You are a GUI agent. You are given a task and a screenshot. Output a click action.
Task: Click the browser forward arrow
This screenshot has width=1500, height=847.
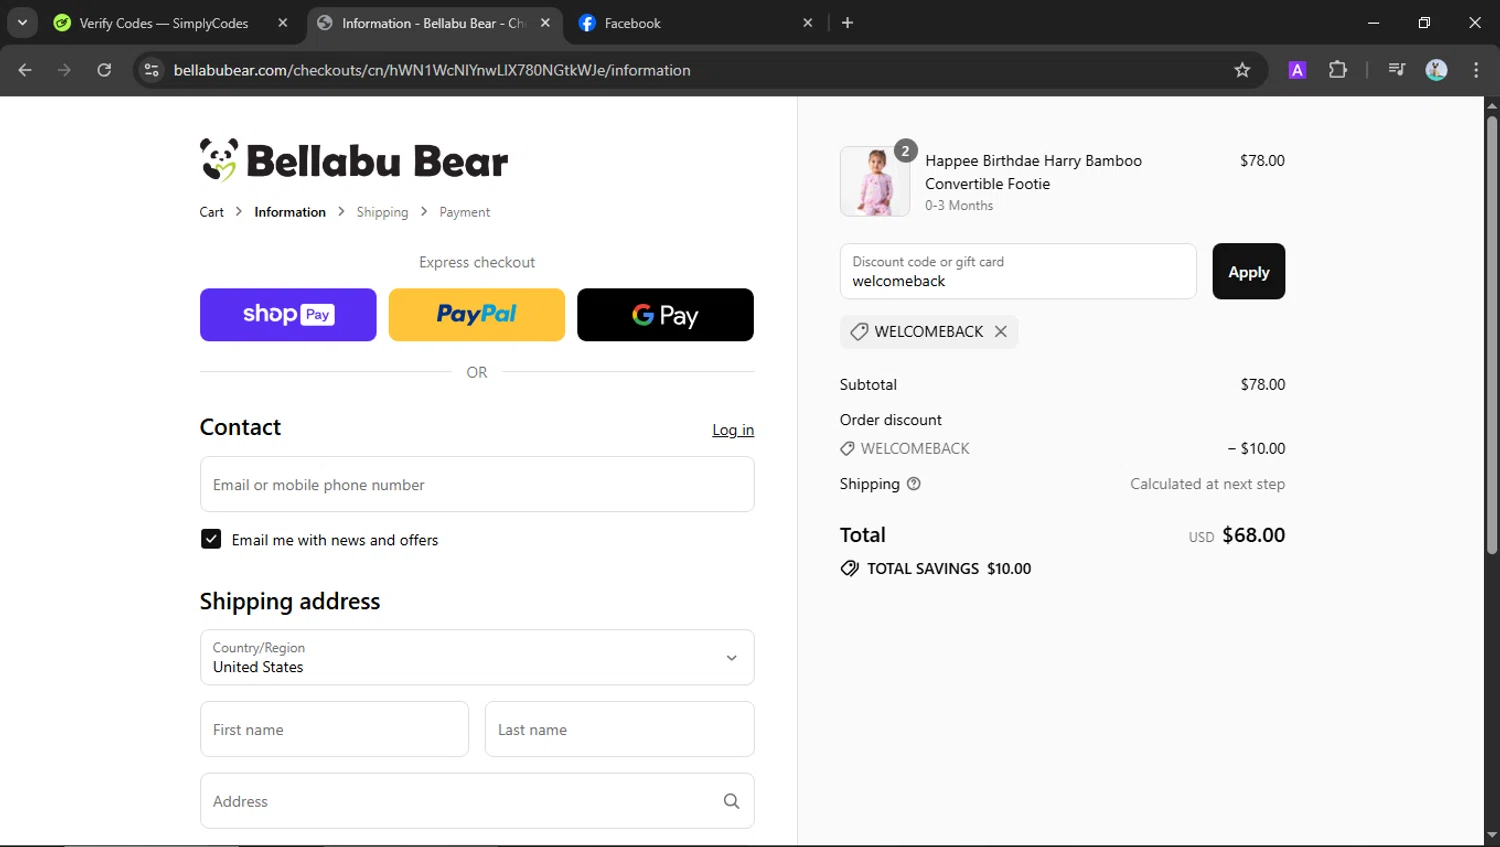point(64,70)
